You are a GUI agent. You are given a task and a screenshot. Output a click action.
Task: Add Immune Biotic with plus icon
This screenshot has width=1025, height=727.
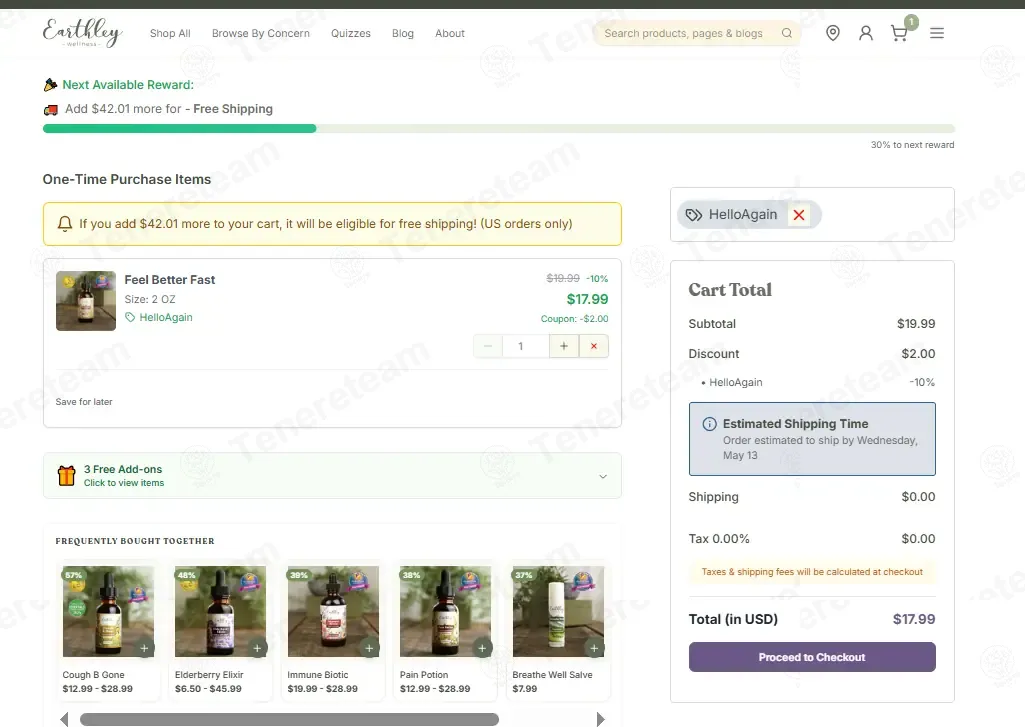tap(369, 649)
